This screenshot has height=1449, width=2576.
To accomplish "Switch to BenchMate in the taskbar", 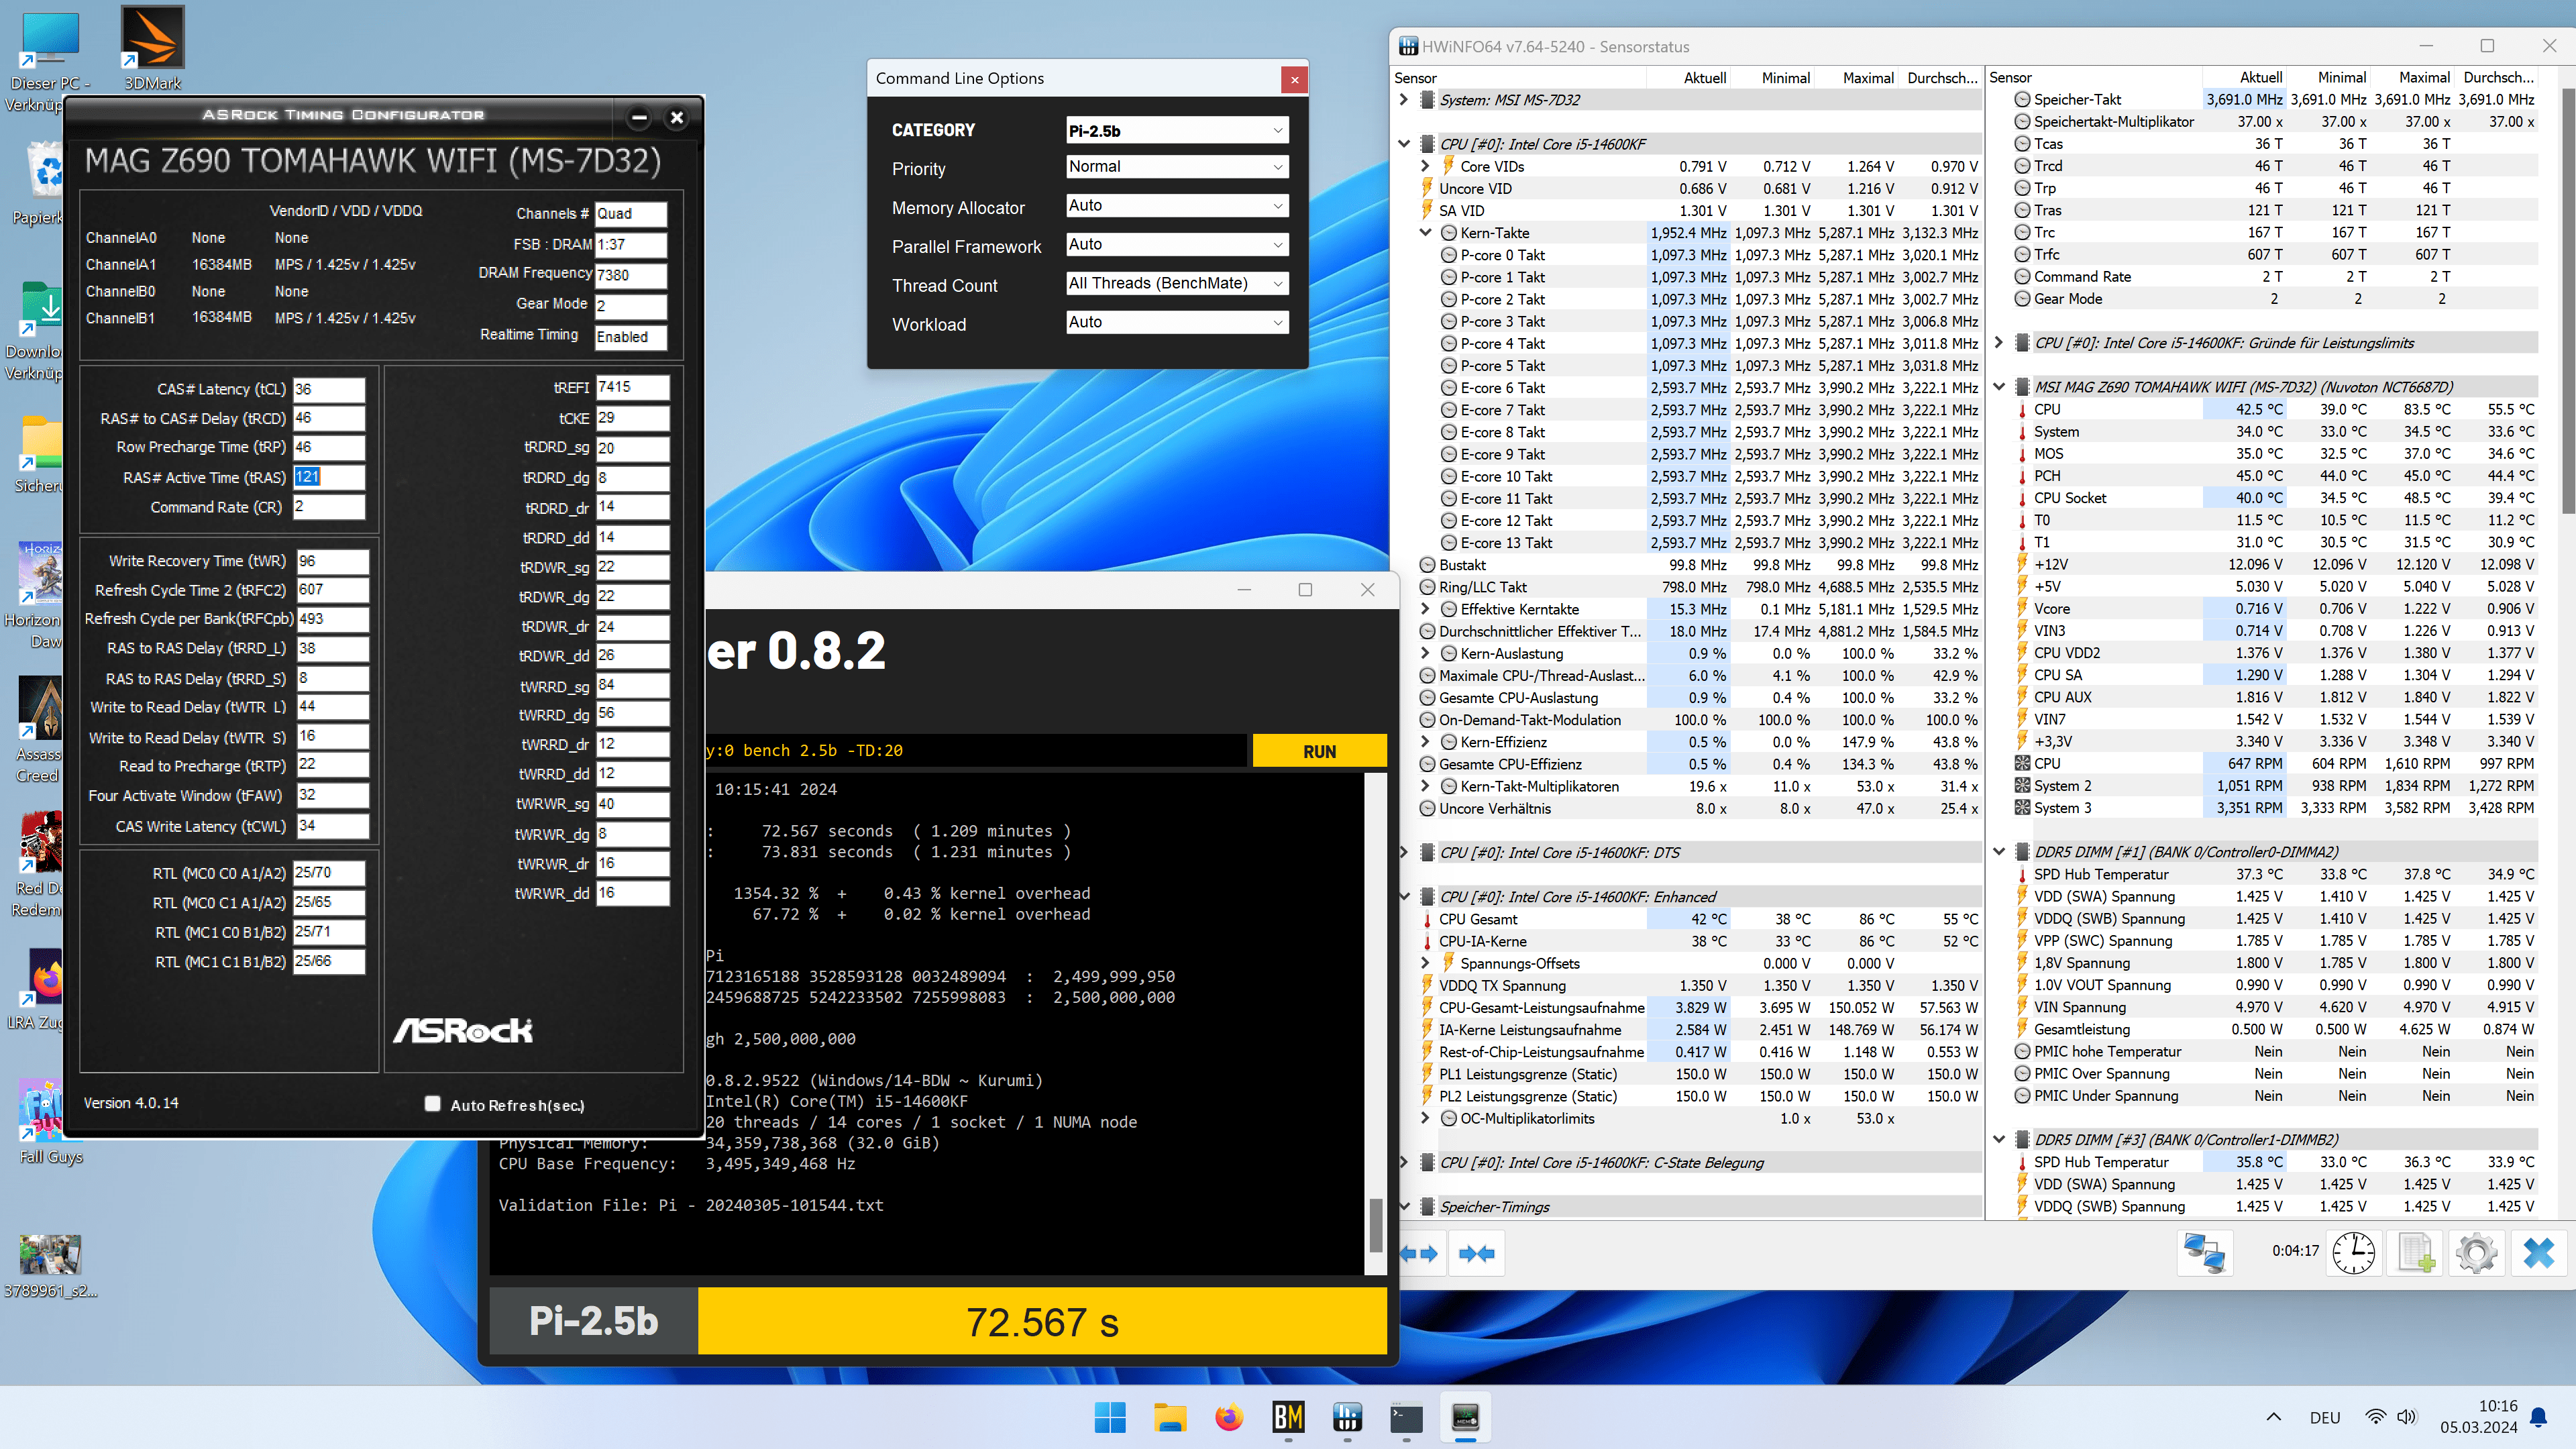I will (1288, 1417).
